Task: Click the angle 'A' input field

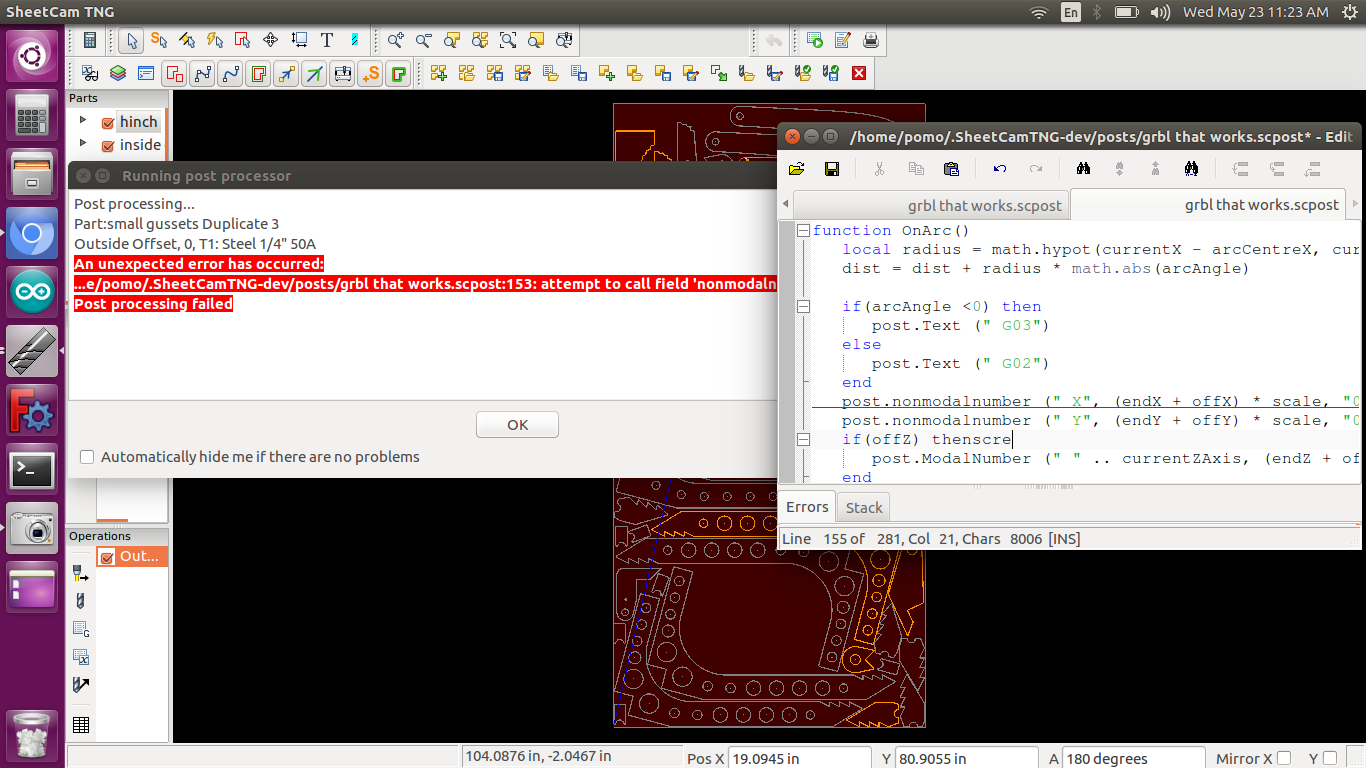Action: coord(1133,759)
